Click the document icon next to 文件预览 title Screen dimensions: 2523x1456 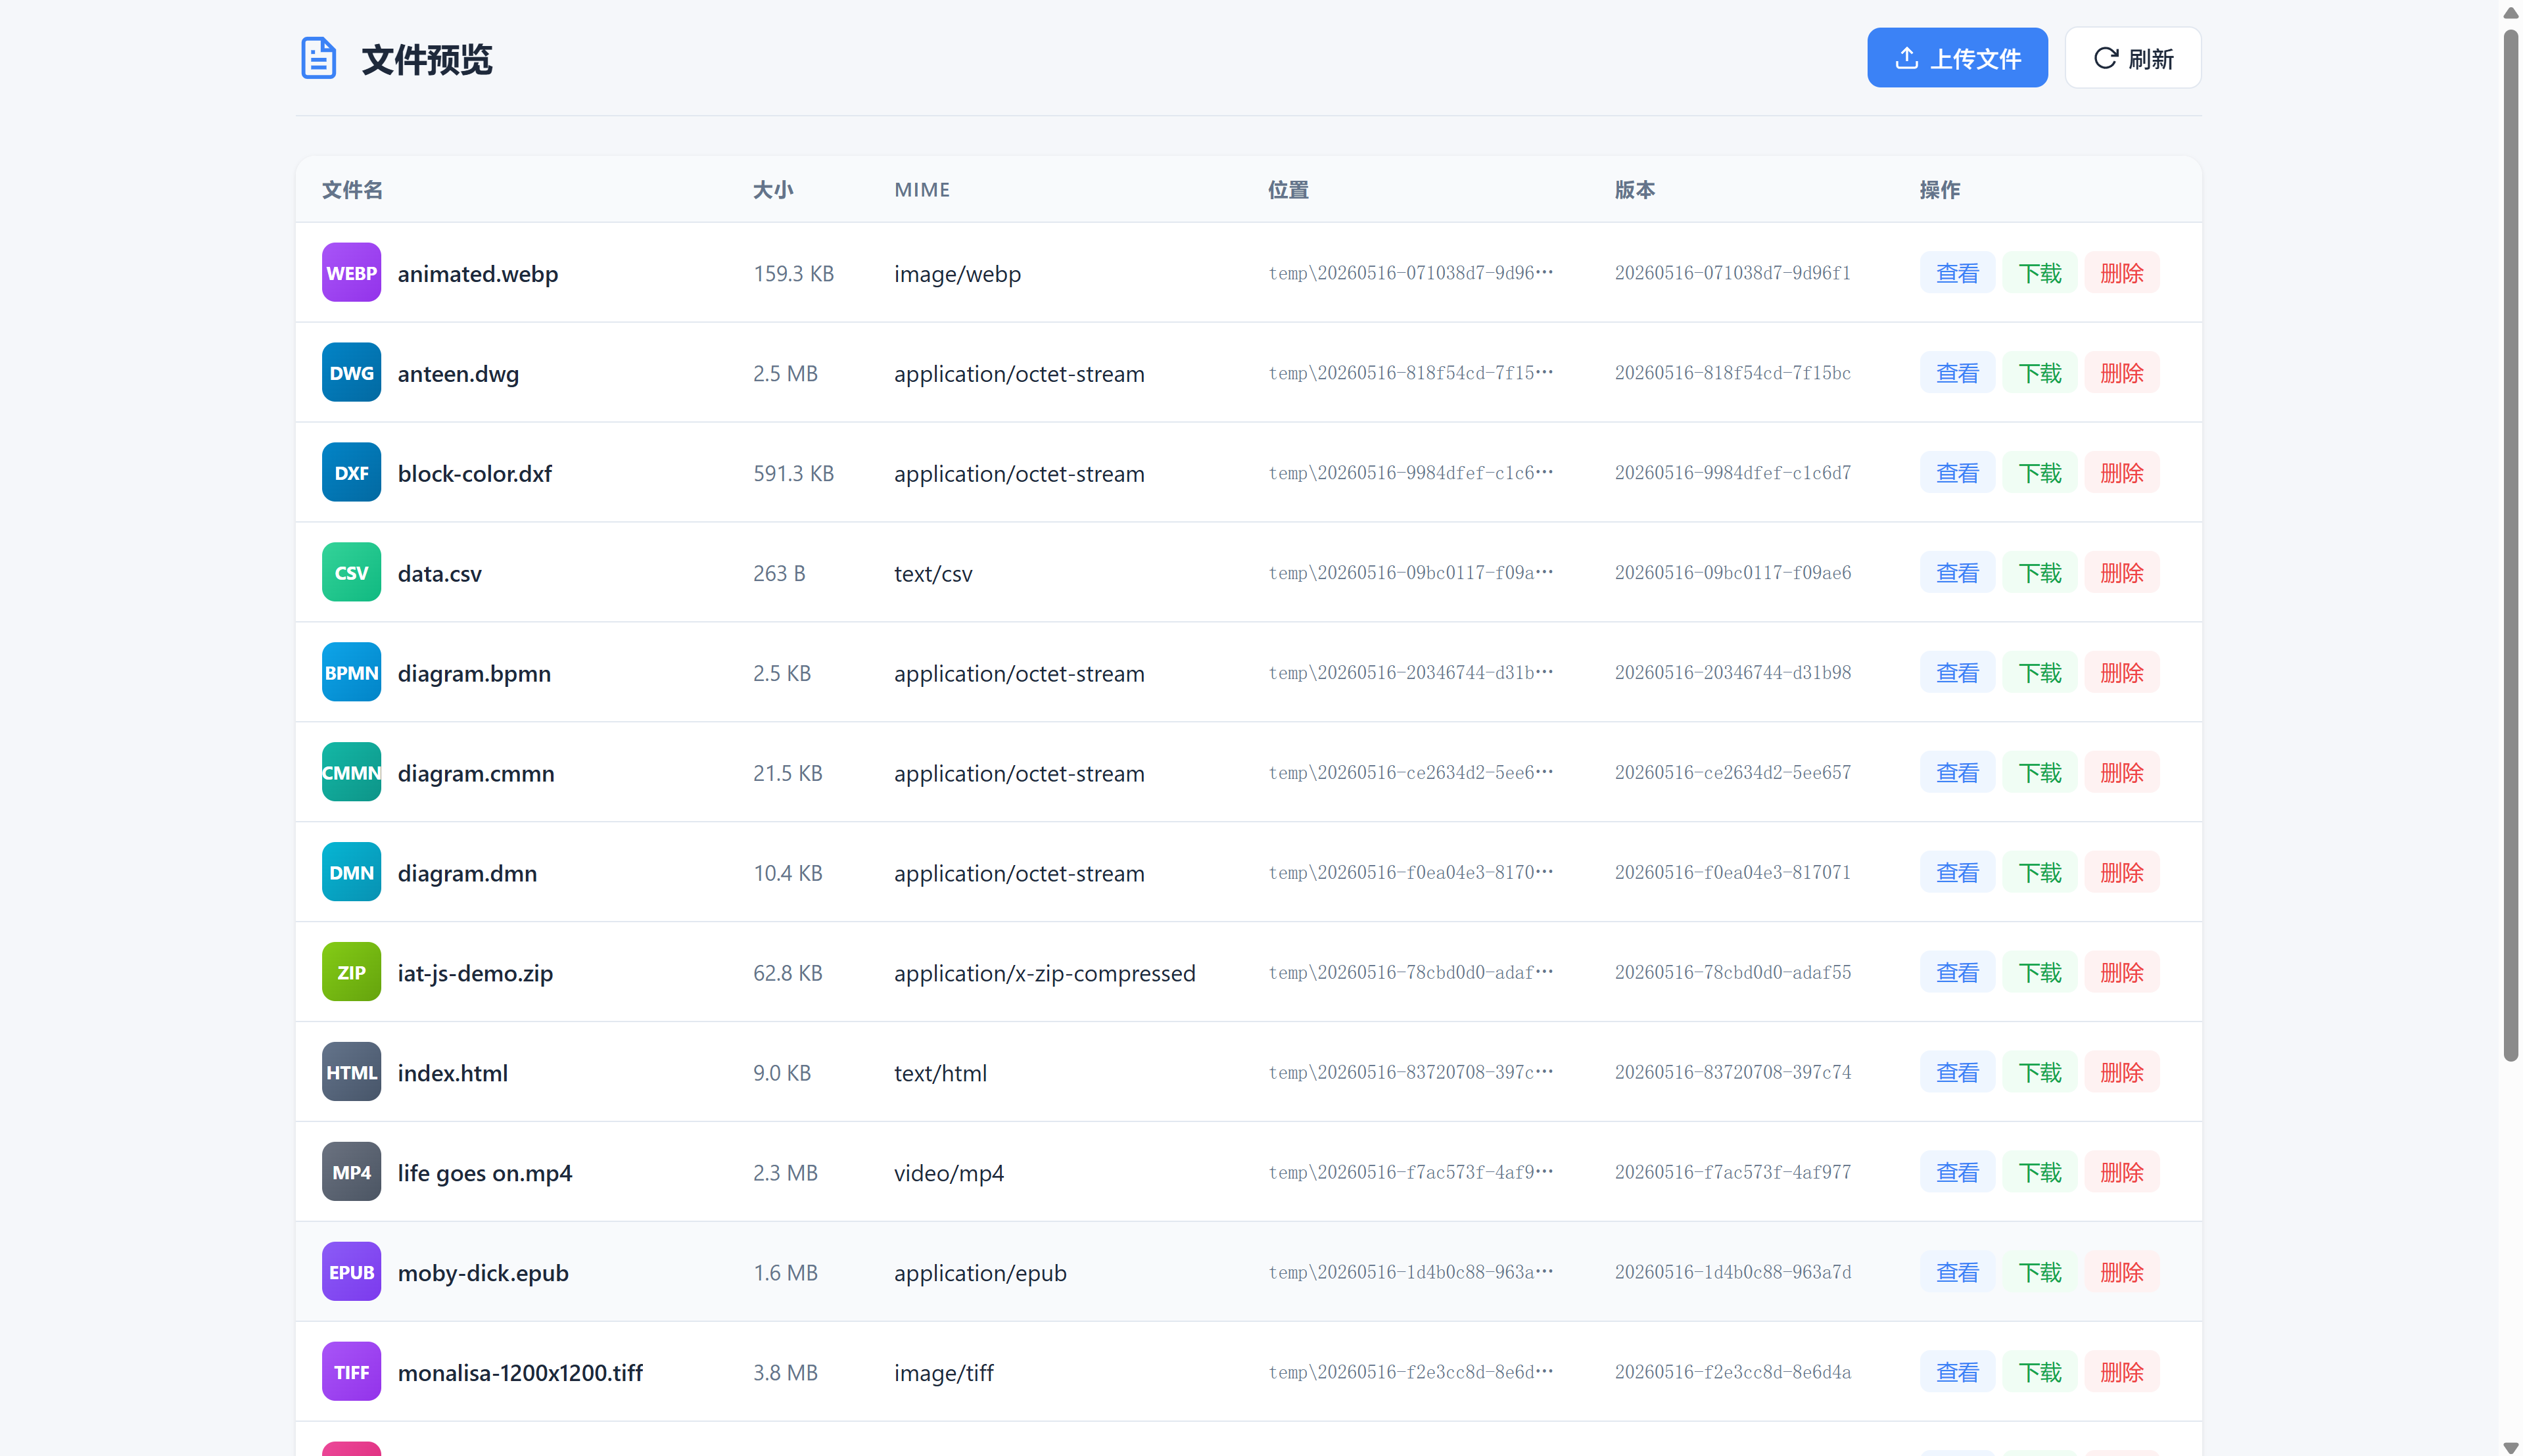tap(318, 58)
